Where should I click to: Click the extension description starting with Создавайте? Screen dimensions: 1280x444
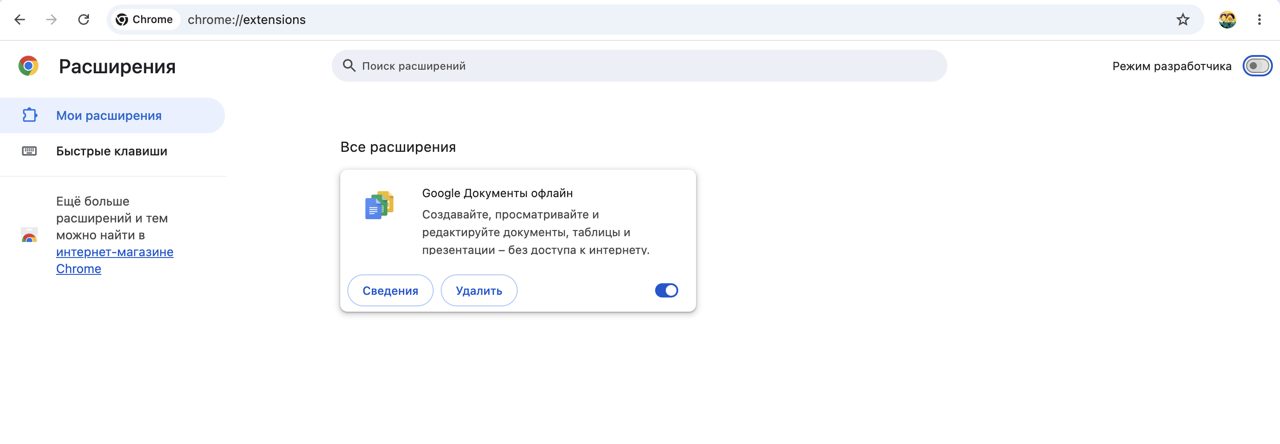(x=536, y=232)
